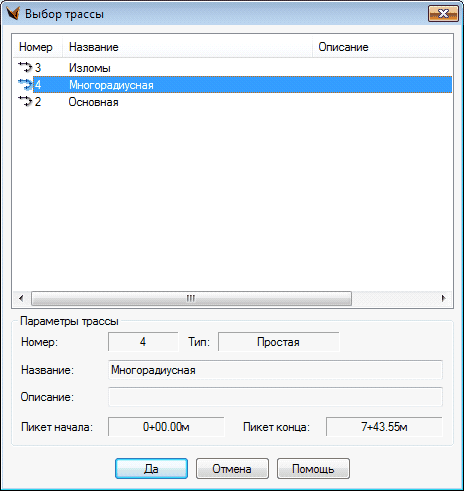The height and width of the screenshot is (491, 464).
Task: Click the route icon of Многорадиусная row
Action: pos(25,84)
